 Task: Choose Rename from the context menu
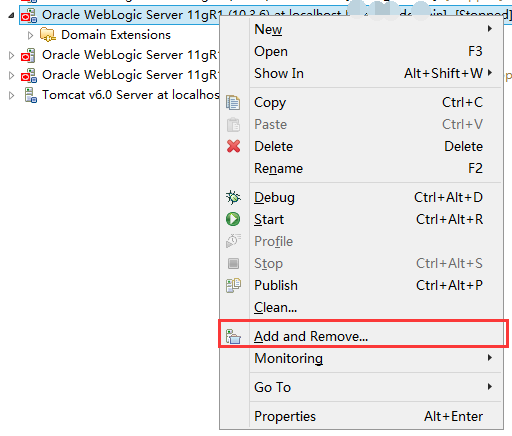coord(361,168)
